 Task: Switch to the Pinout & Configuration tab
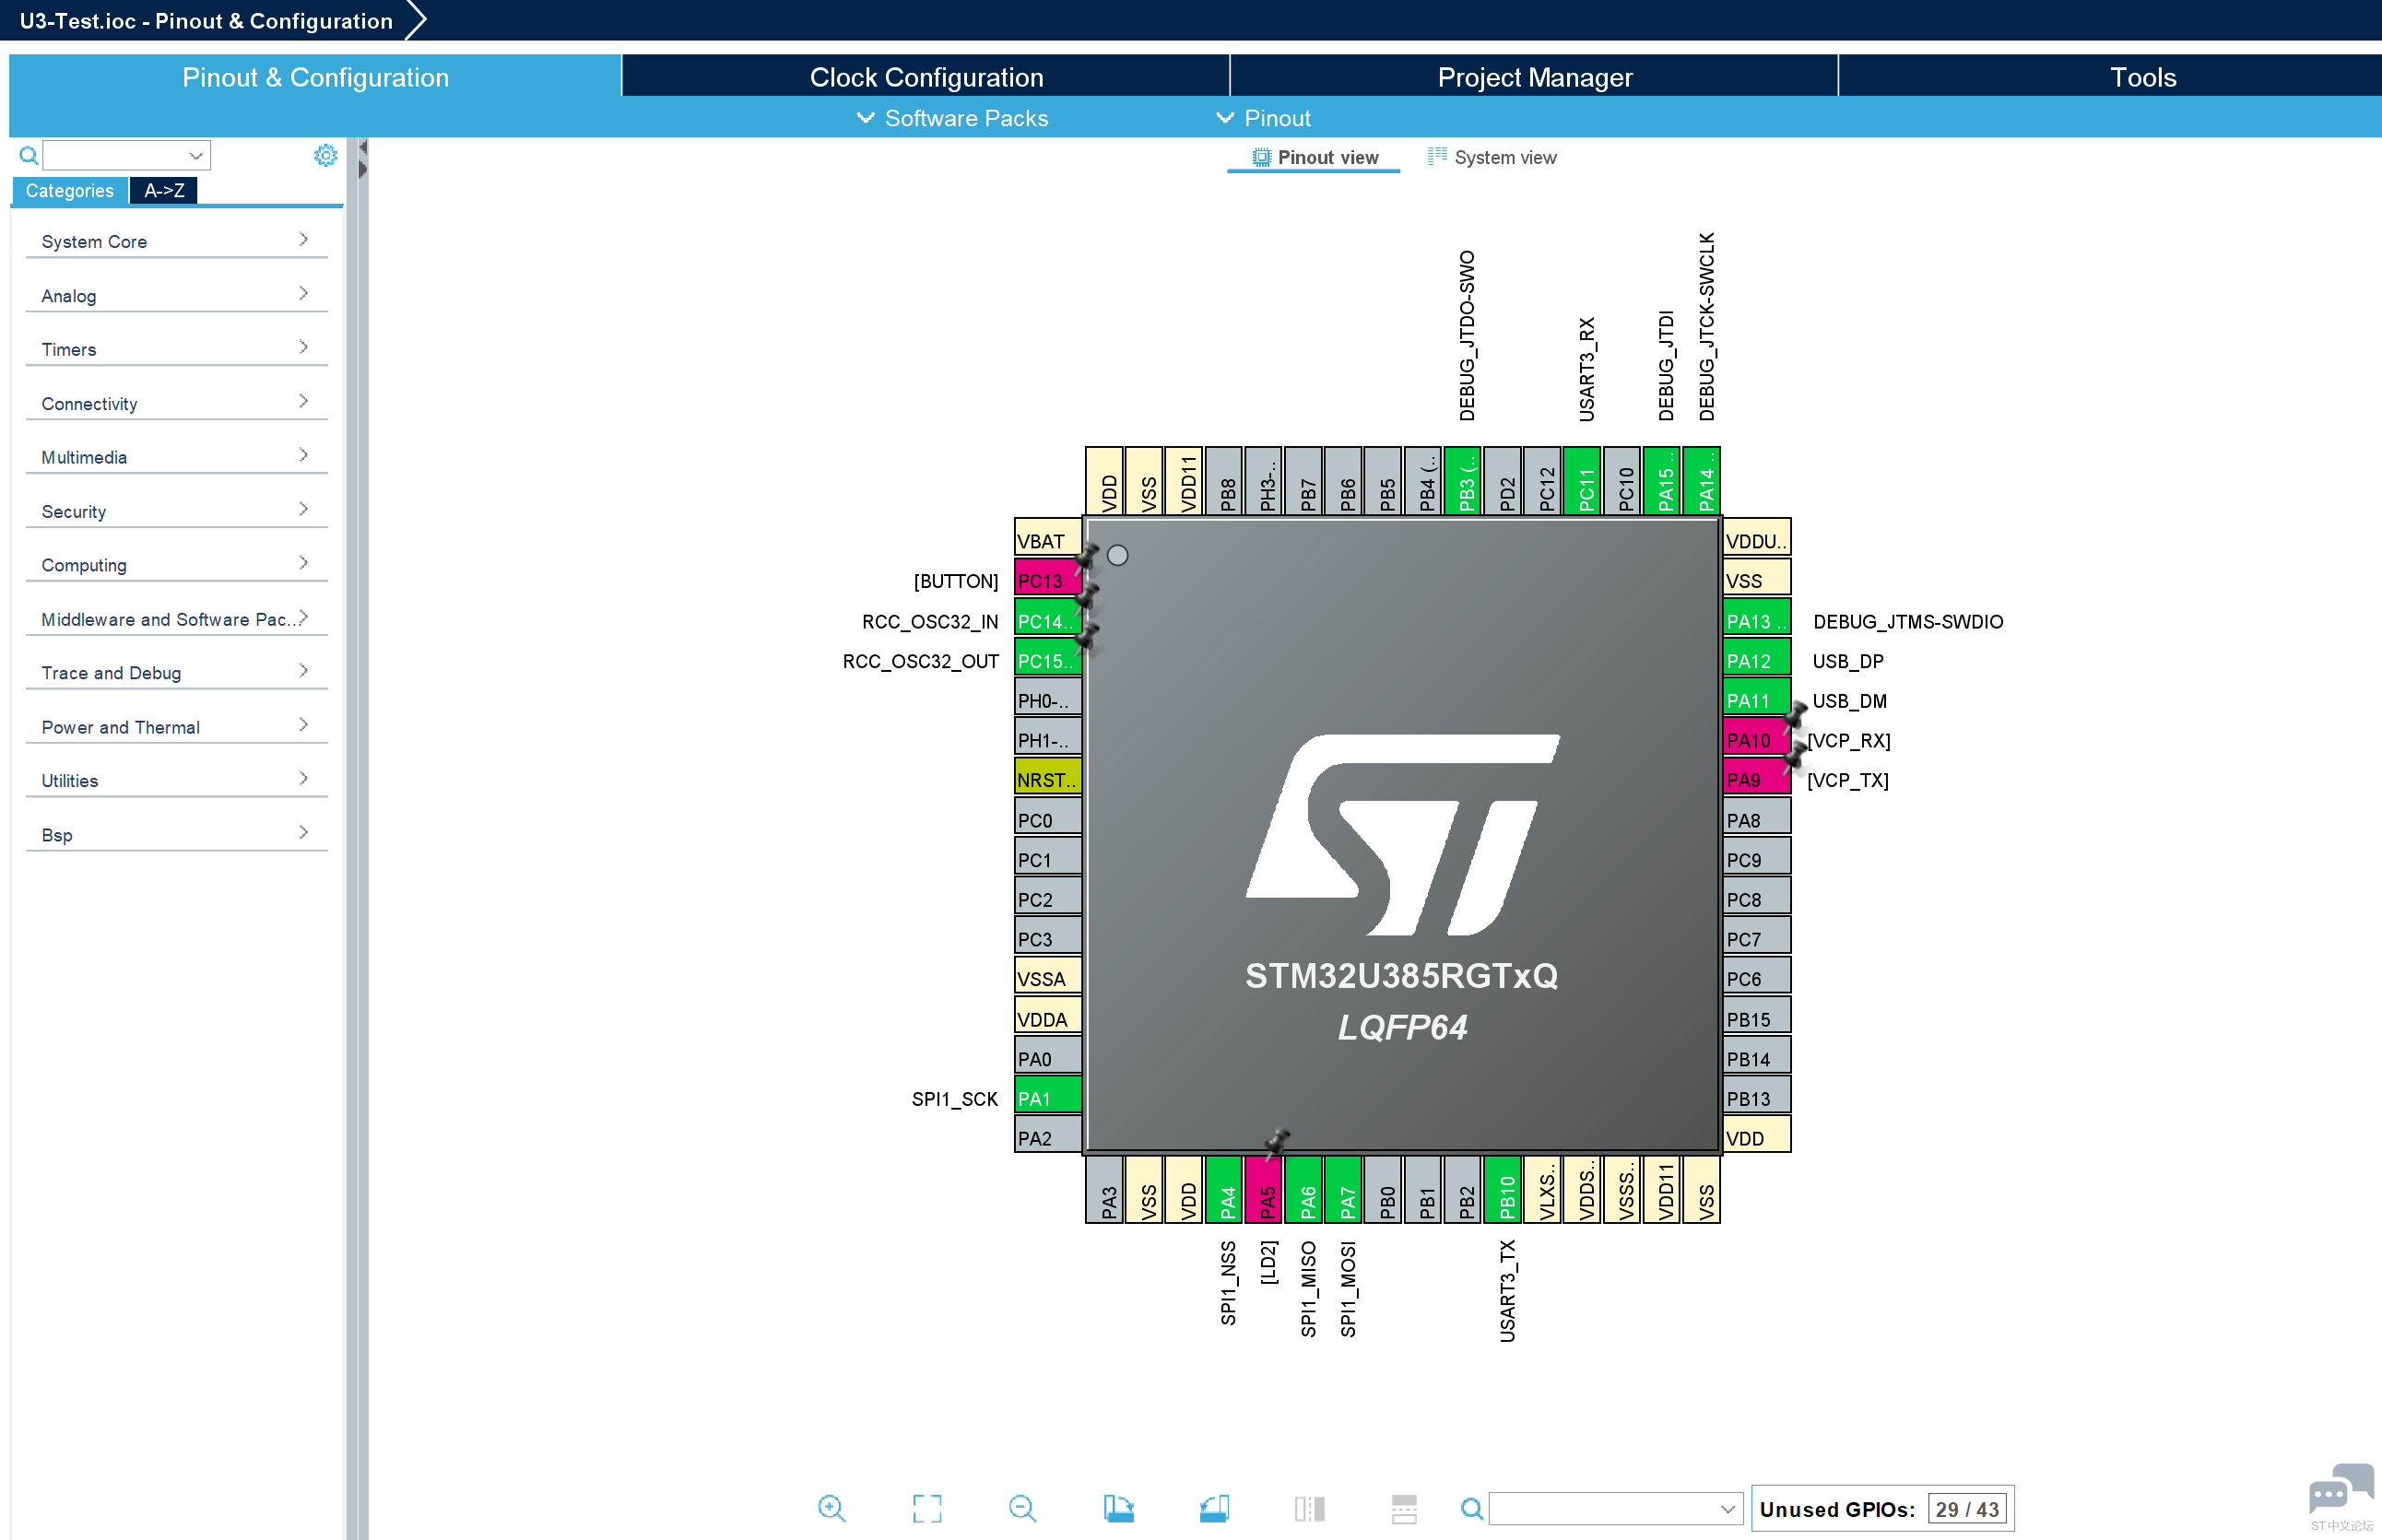click(x=315, y=77)
